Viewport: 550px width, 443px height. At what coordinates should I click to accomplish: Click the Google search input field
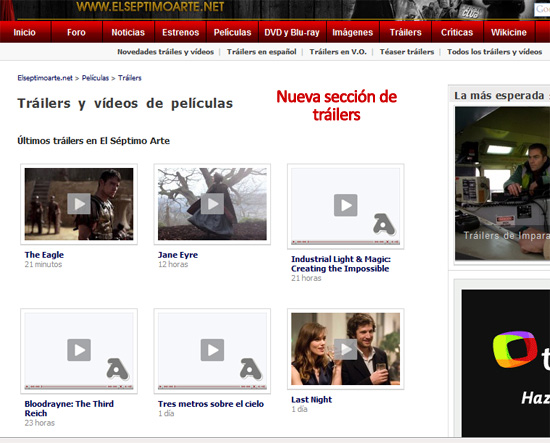[542, 9]
